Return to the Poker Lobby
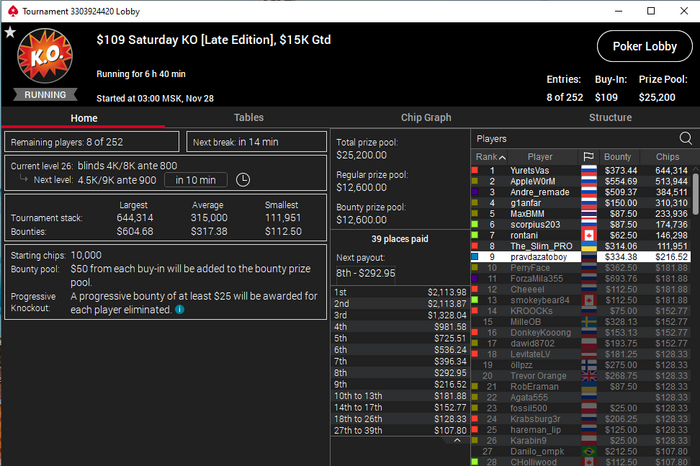 pyautogui.click(x=645, y=46)
